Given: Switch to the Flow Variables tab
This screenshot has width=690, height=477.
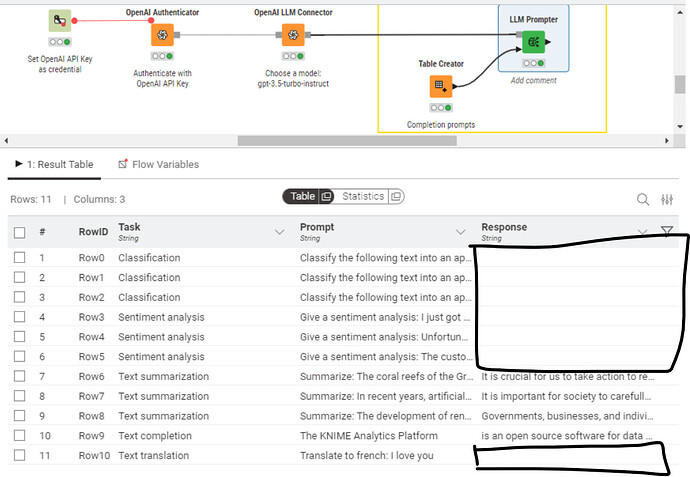Looking at the screenshot, I should point(159,165).
